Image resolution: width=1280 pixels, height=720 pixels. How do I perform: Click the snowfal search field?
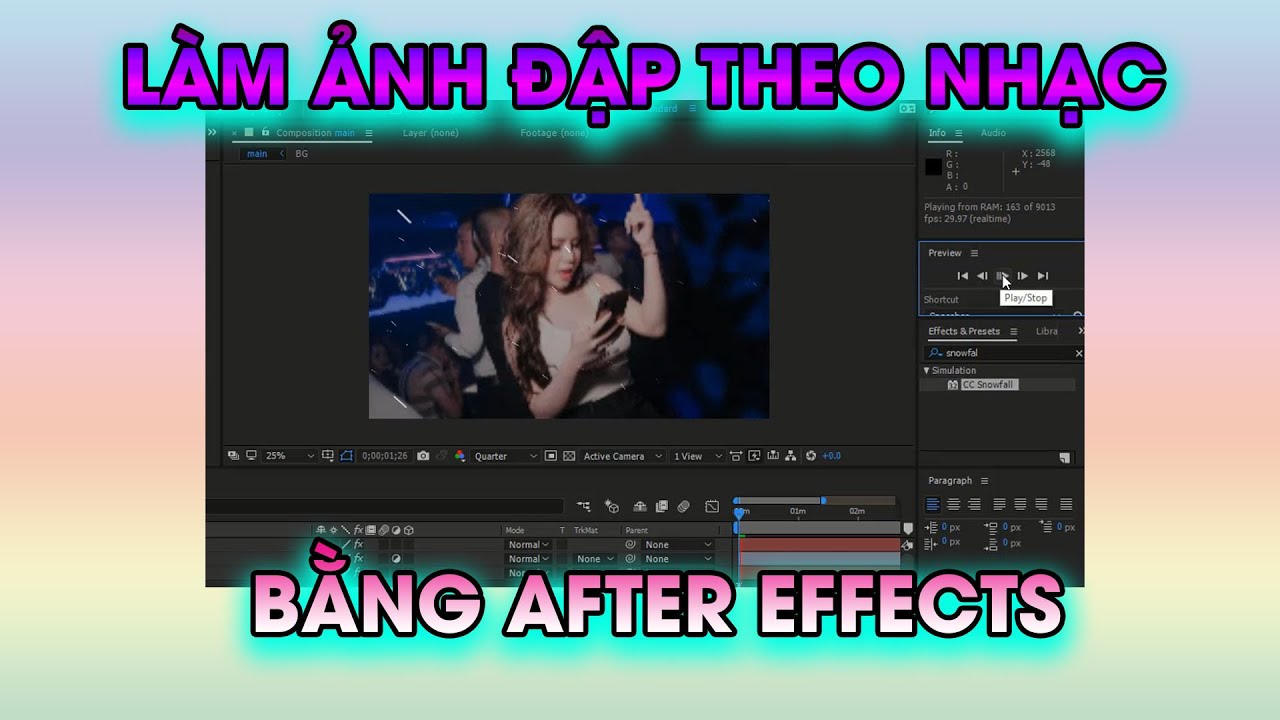click(1005, 353)
